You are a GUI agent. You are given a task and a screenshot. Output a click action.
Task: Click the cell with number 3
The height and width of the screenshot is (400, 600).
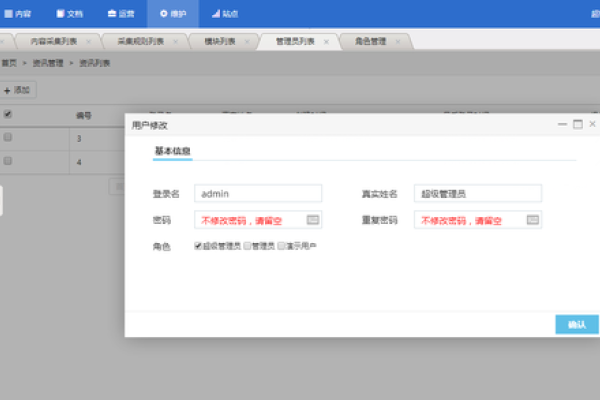click(79, 139)
